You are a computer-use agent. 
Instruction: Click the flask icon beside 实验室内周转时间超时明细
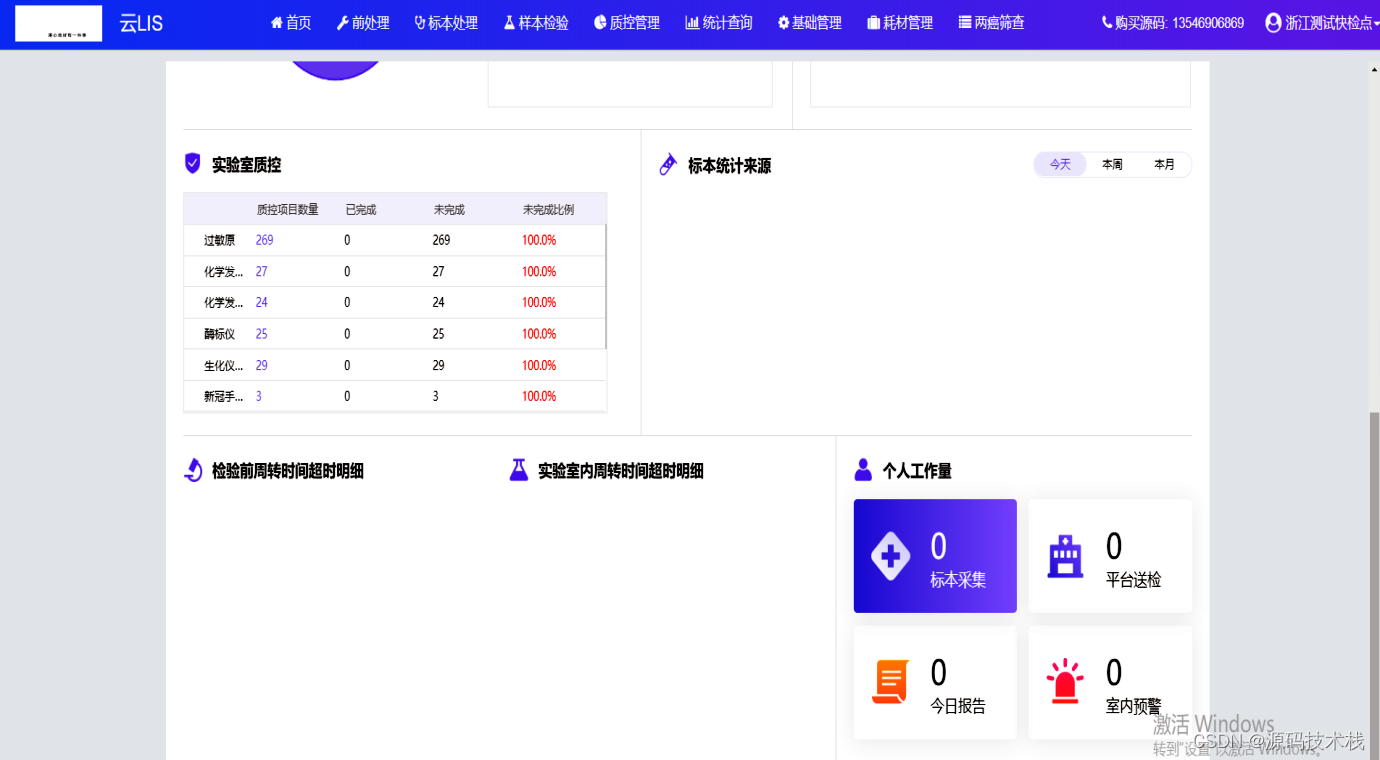(519, 469)
